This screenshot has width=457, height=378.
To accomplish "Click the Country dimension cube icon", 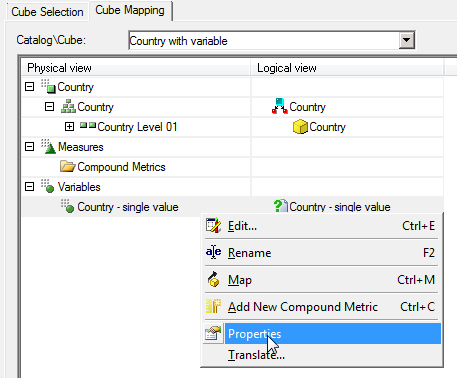I will [48, 86].
